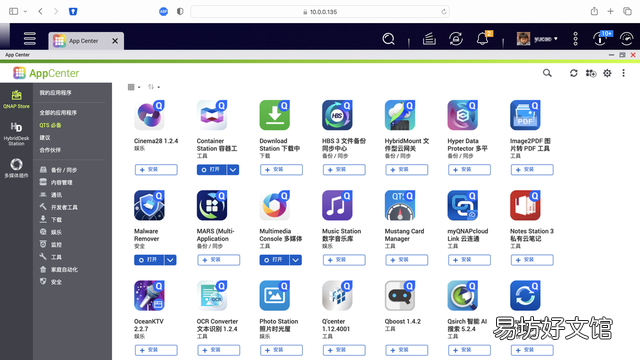Open the grid view mode dropdown
Screen dimensions: 640x360
134,87
